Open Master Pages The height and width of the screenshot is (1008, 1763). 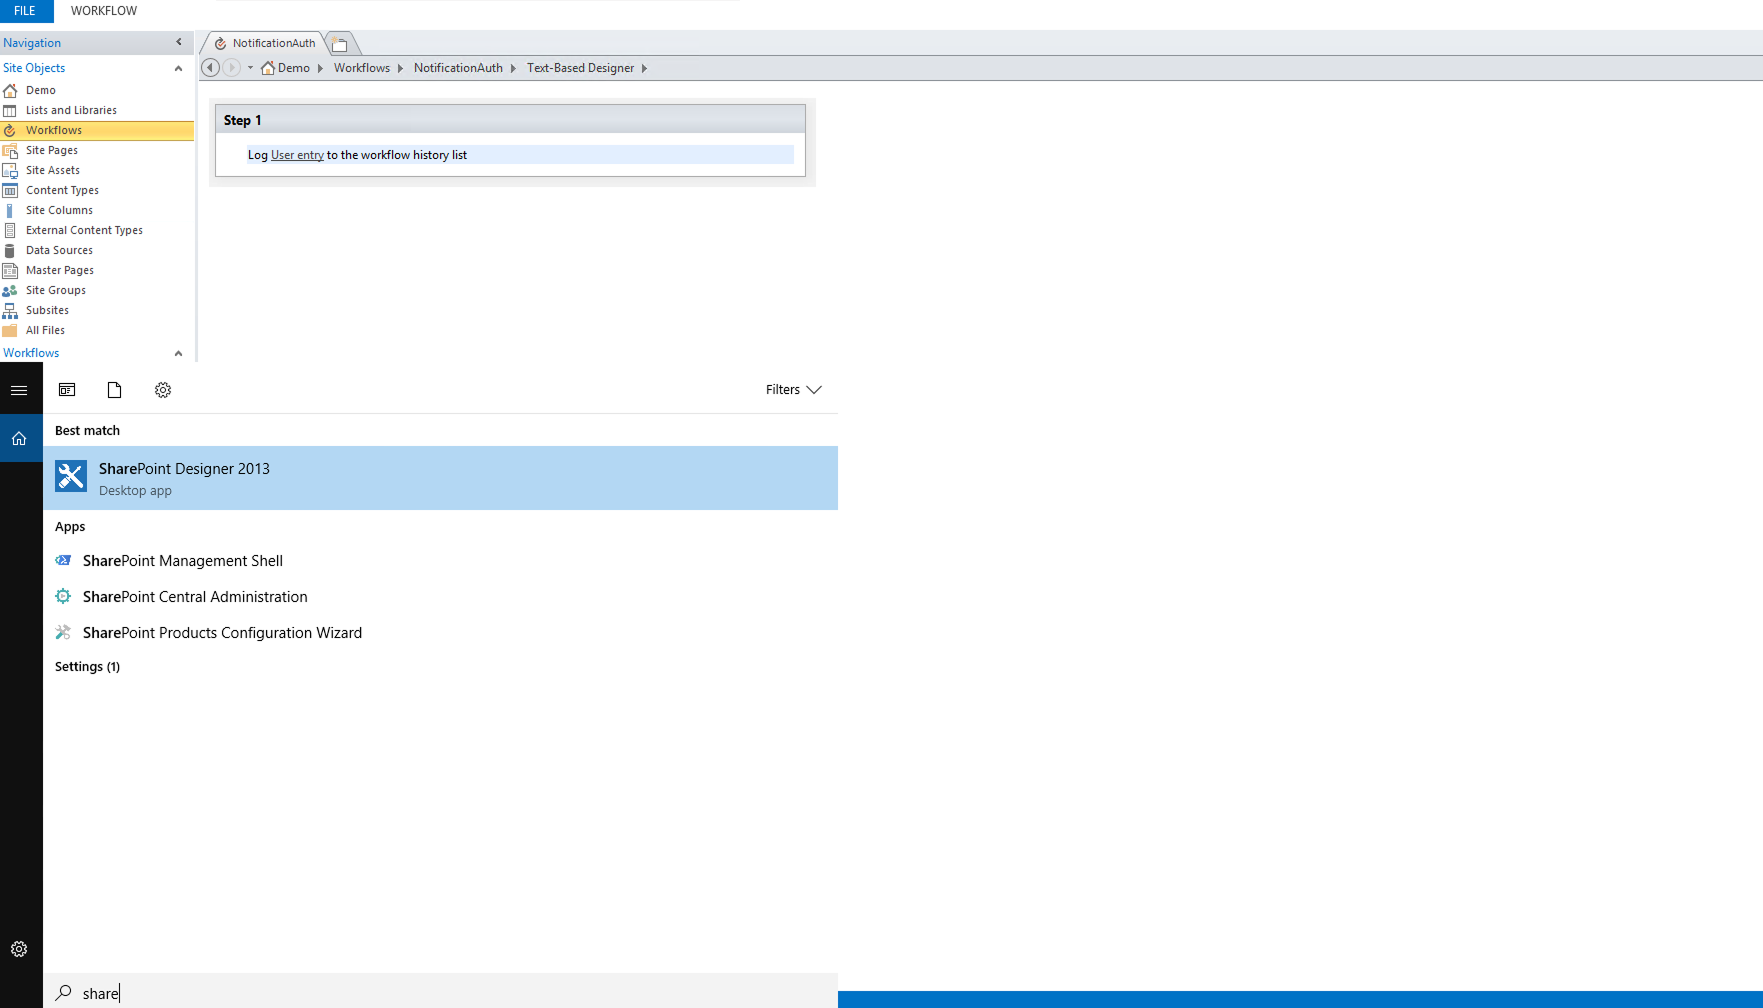coord(60,270)
